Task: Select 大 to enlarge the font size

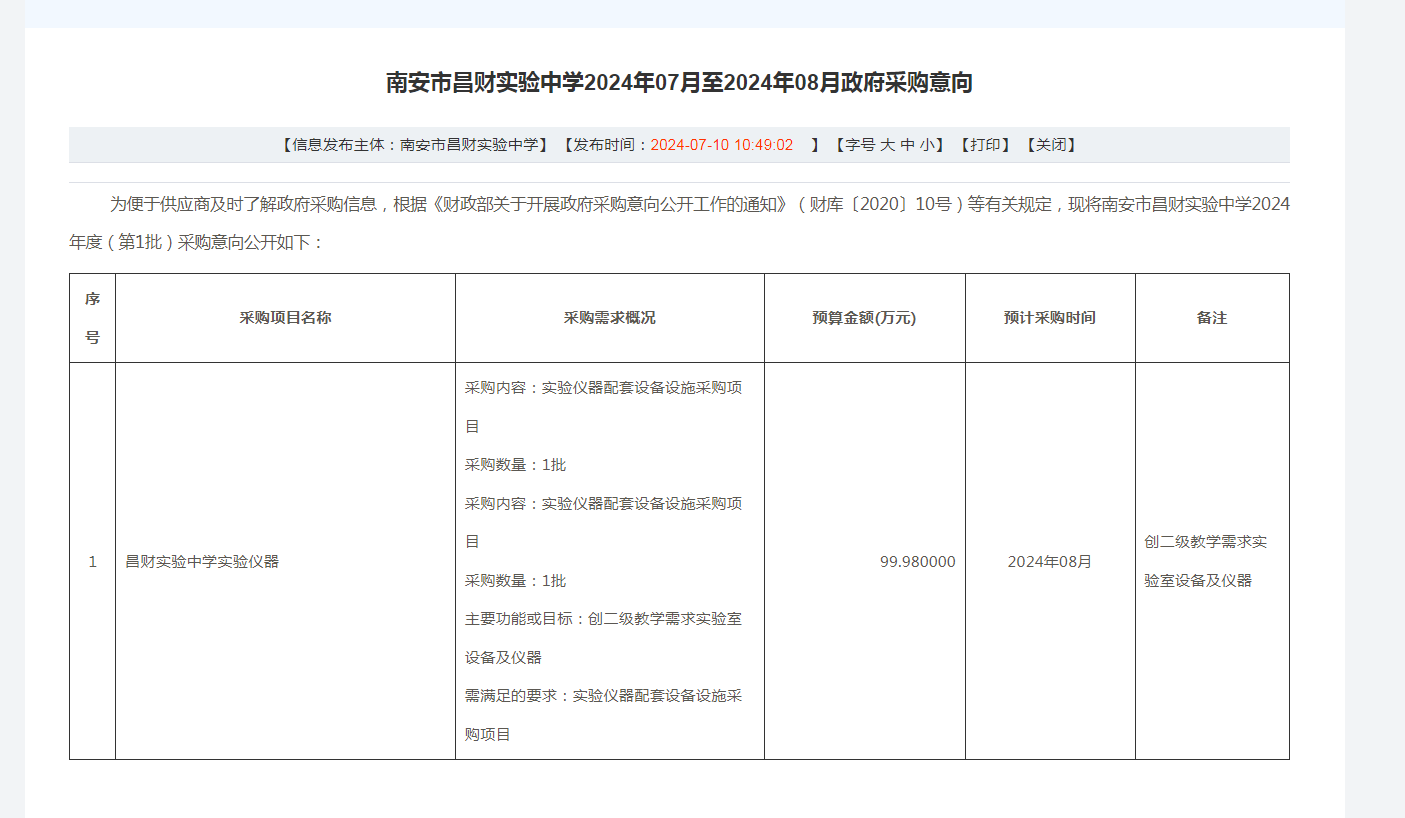Action: [888, 144]
